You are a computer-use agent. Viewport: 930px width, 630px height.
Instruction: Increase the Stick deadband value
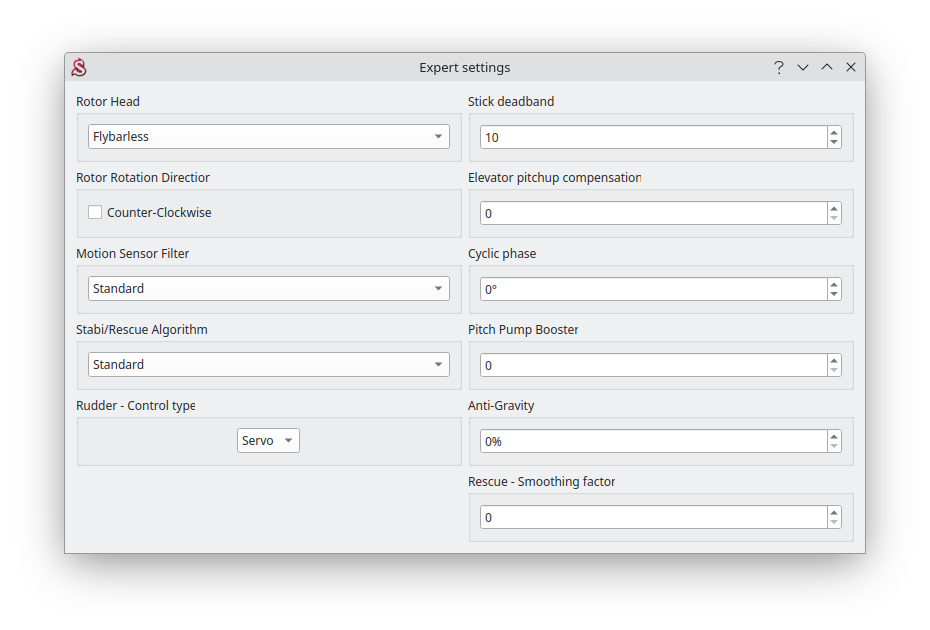(834, 132)
